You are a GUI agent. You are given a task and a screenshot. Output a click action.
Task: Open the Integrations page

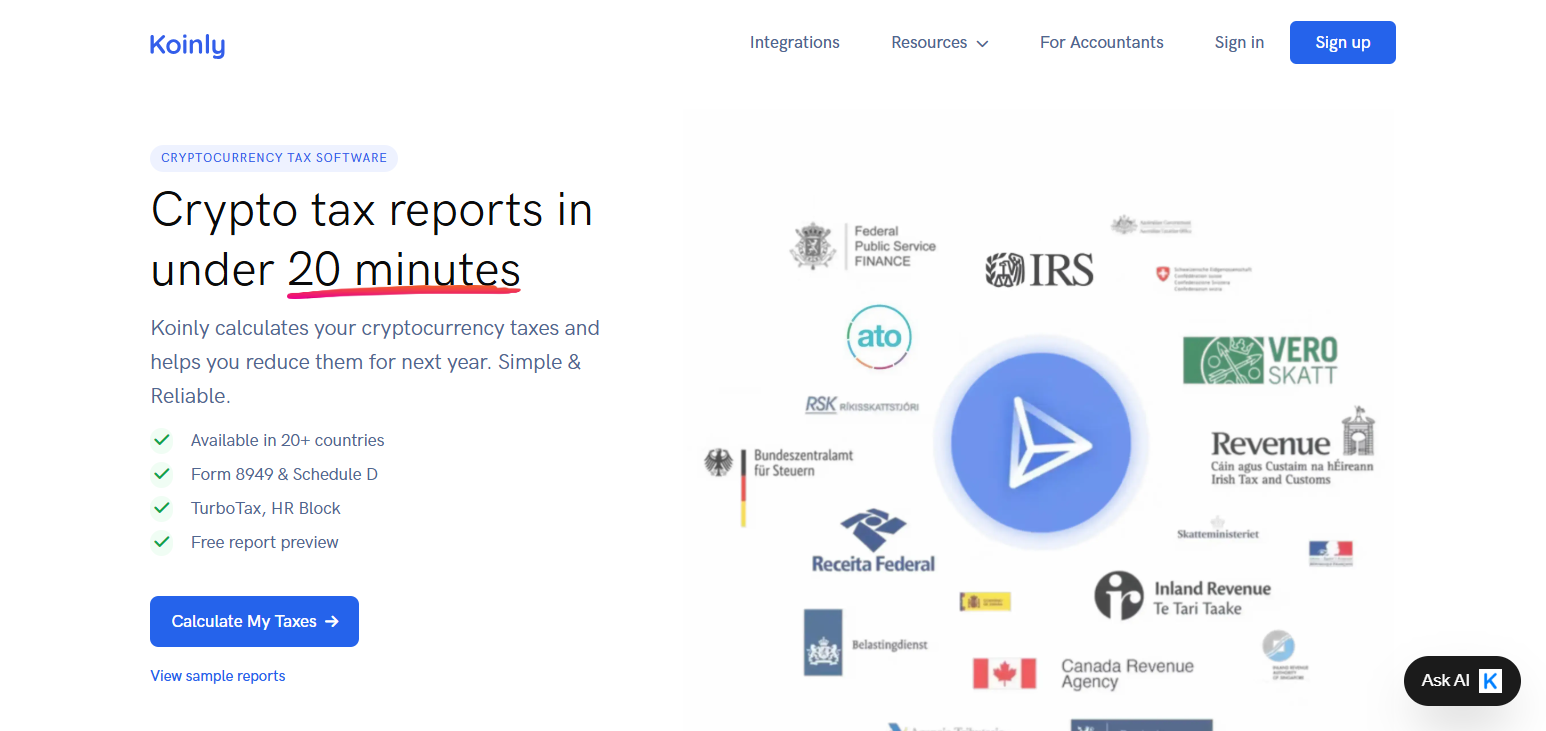tap(795, 42)
